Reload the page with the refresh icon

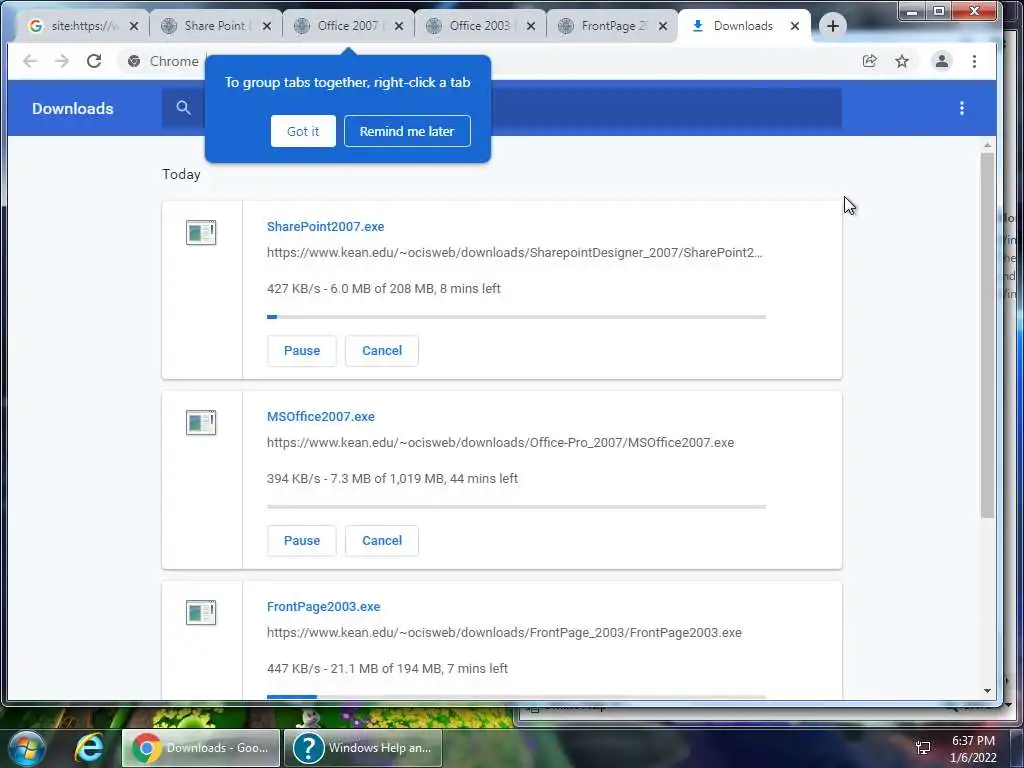94,61
